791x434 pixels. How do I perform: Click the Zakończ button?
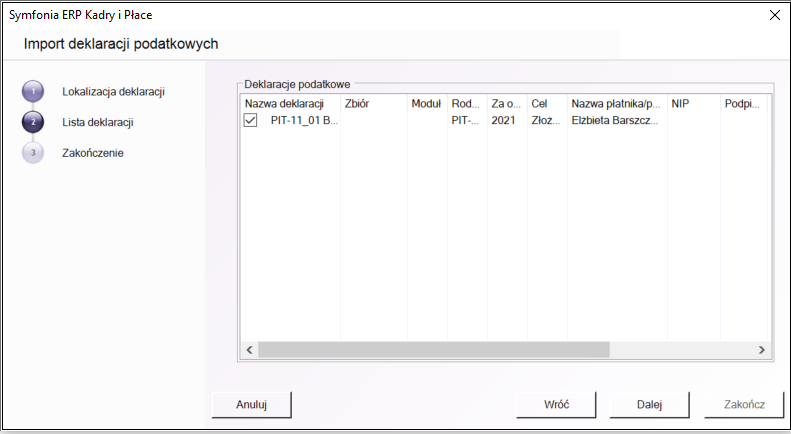[x=744, y=404]
